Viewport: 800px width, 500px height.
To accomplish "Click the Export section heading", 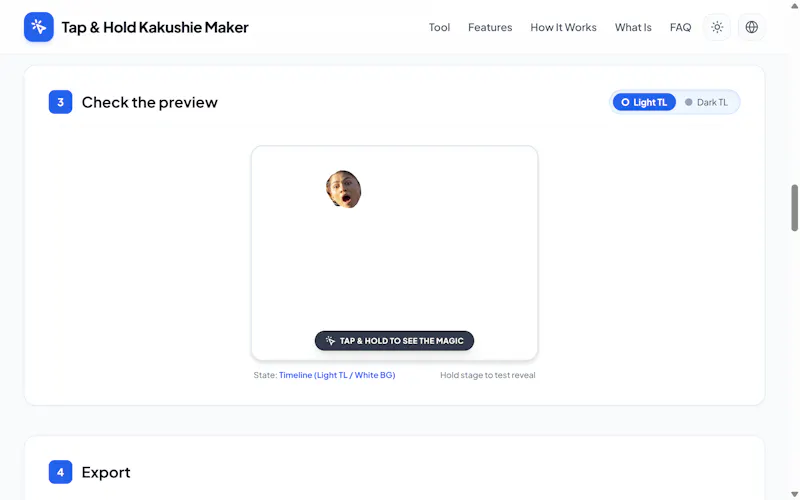I will (x=106, y=472).
